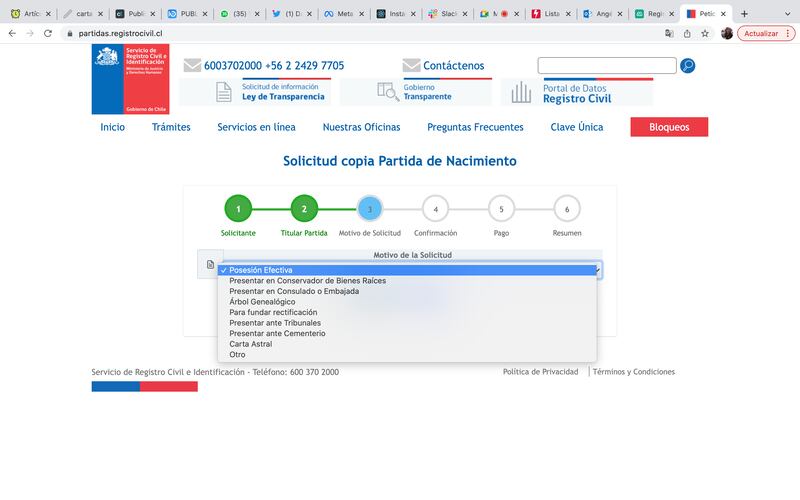The width and height of the screenshot is (800, 500).
Task: Click step 5 Pago circle
Action: [502, 209]
